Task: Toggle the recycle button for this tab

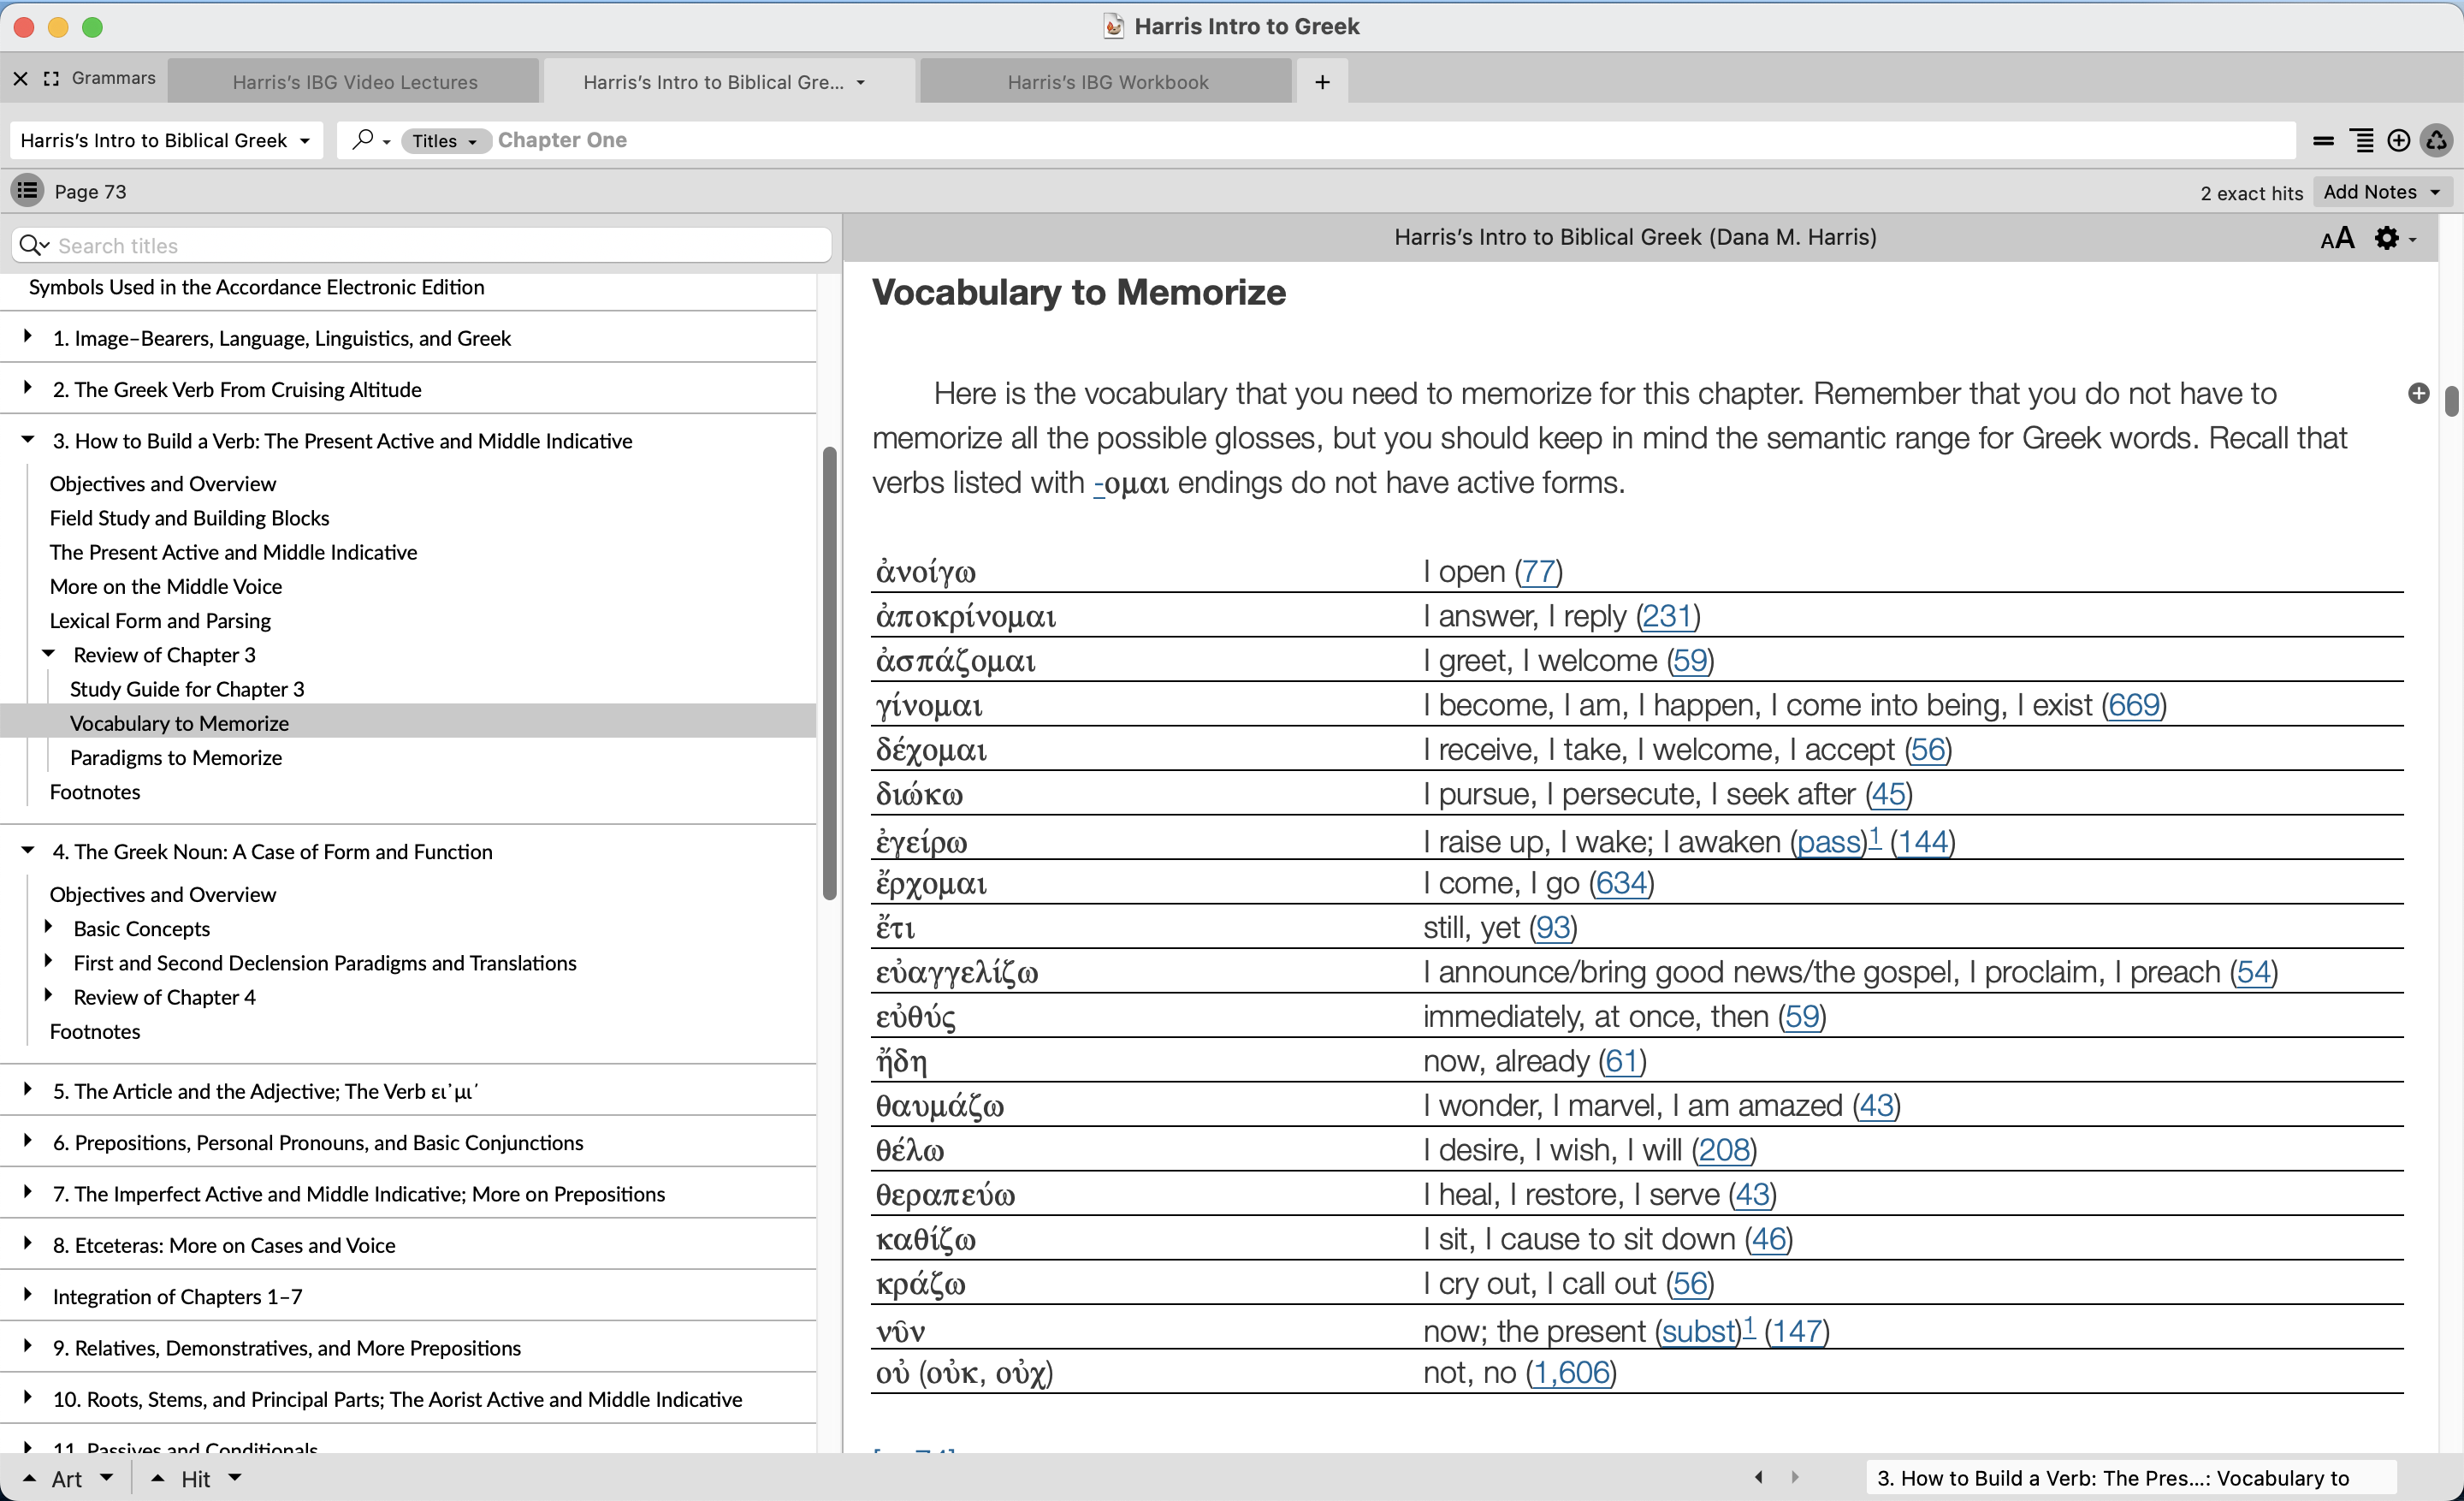Action: coord(2437,140)
